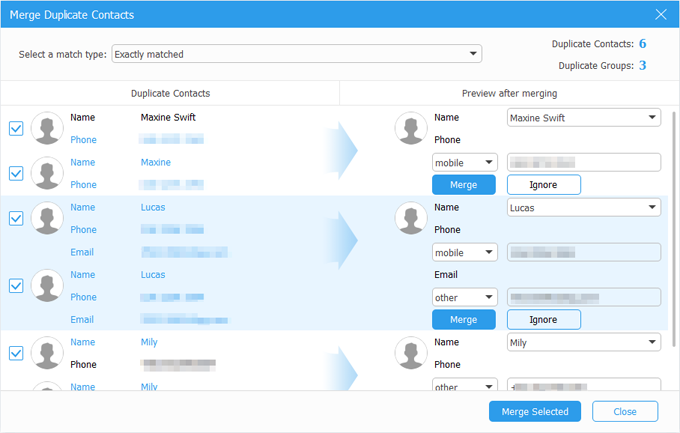Open the match type dropdown
This screenshot has height=433, width=680.
(x=296, y=54)
